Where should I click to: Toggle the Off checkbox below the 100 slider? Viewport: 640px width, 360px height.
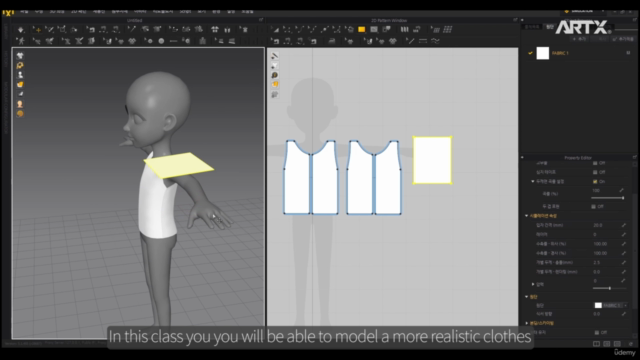[593, 207]
